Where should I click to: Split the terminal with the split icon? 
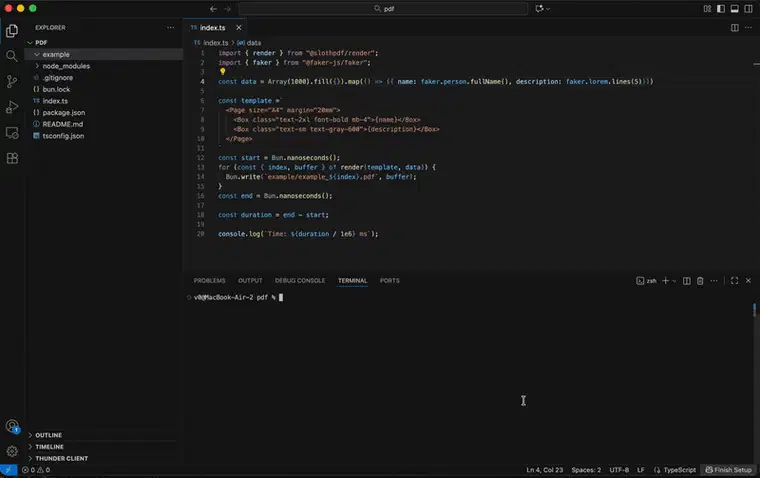pyautogui.click(x=687, y=281)
